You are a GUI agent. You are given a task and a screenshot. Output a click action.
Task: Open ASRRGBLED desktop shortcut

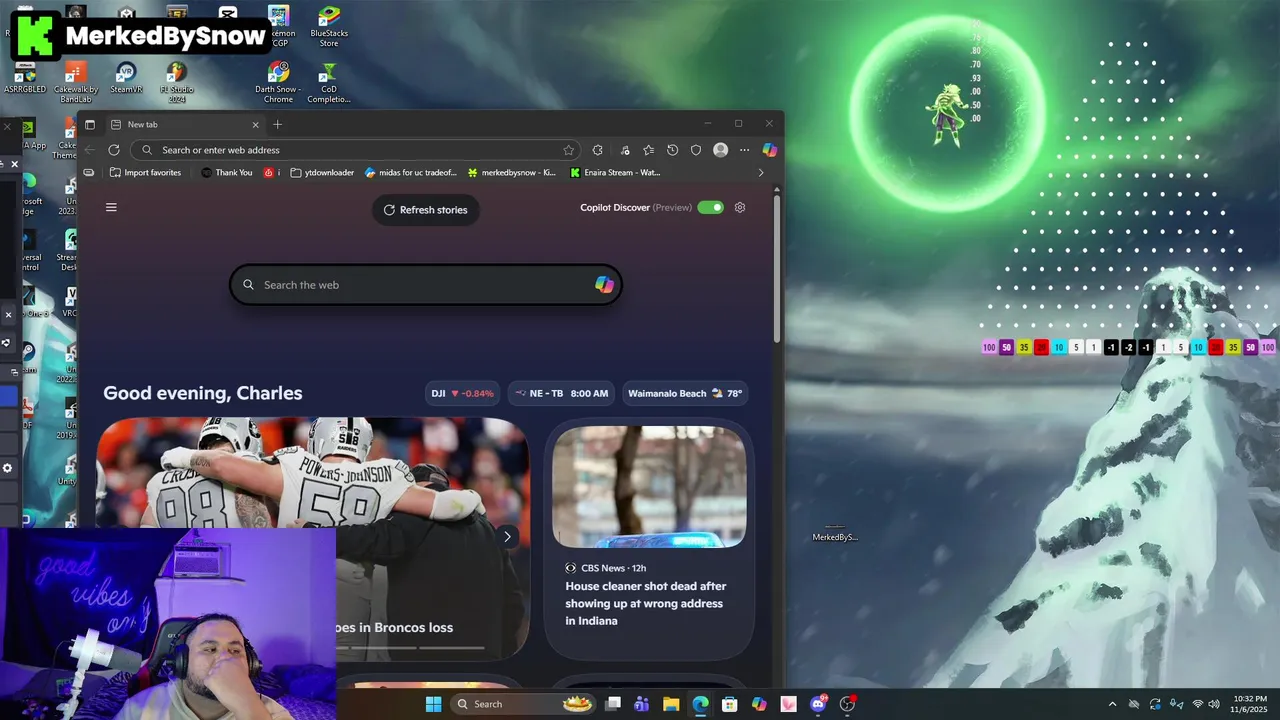coord(26,78)
